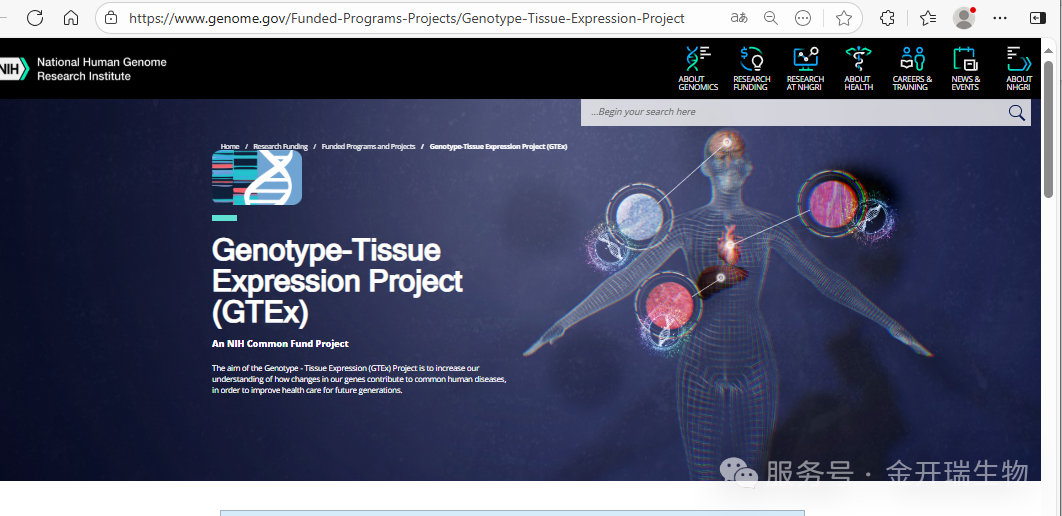Open the About NHGRI menu
1062x516 pixels.
[x=1019, y=68]
